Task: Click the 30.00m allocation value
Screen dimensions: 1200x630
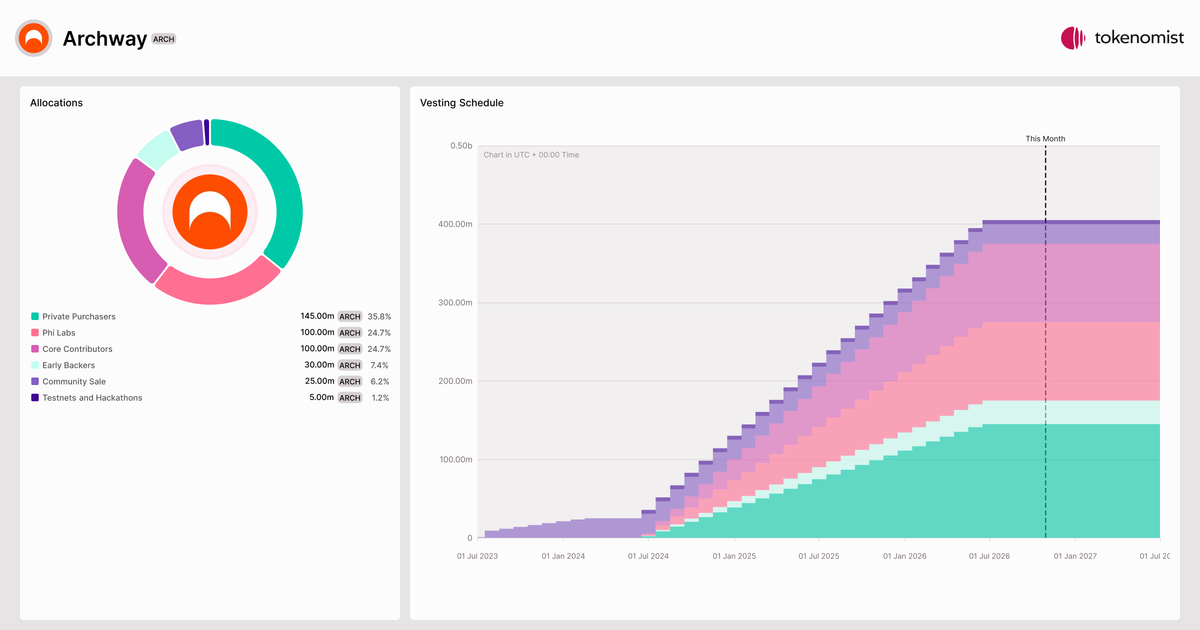Action: pos(319,365)
